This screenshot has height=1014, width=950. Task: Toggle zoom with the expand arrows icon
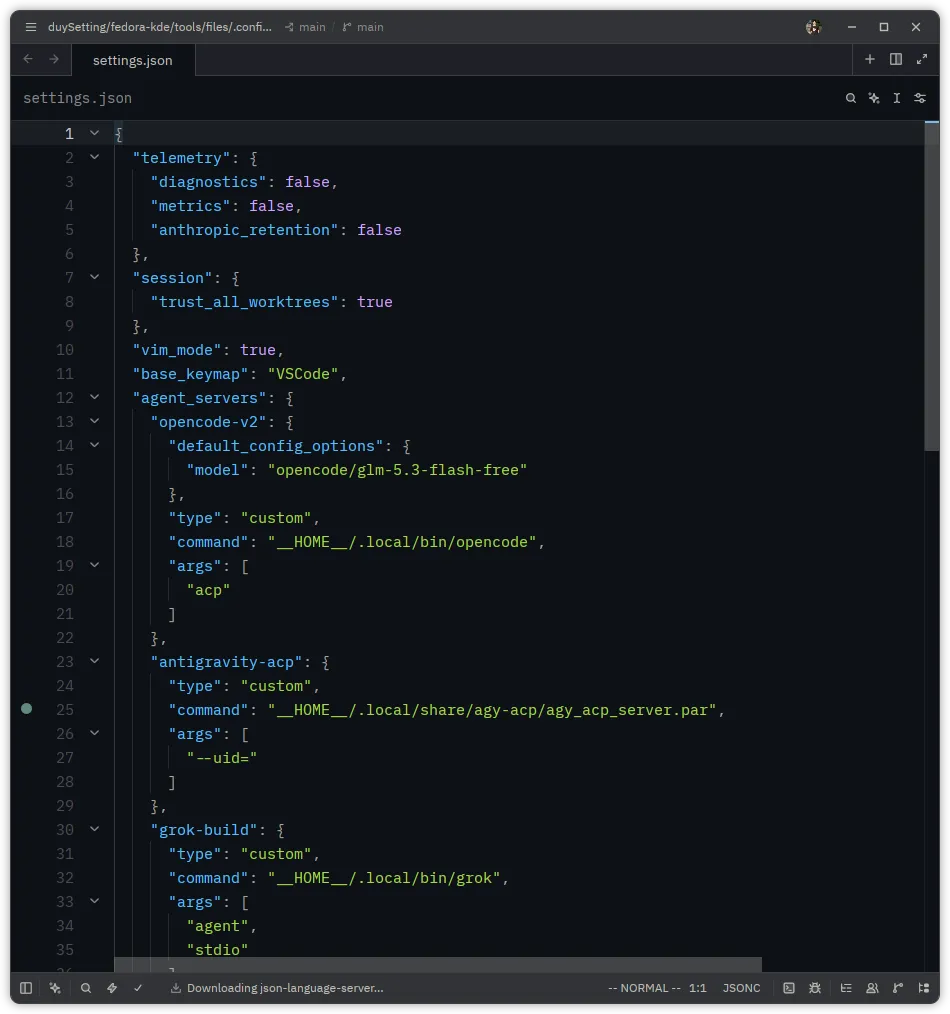922,59
